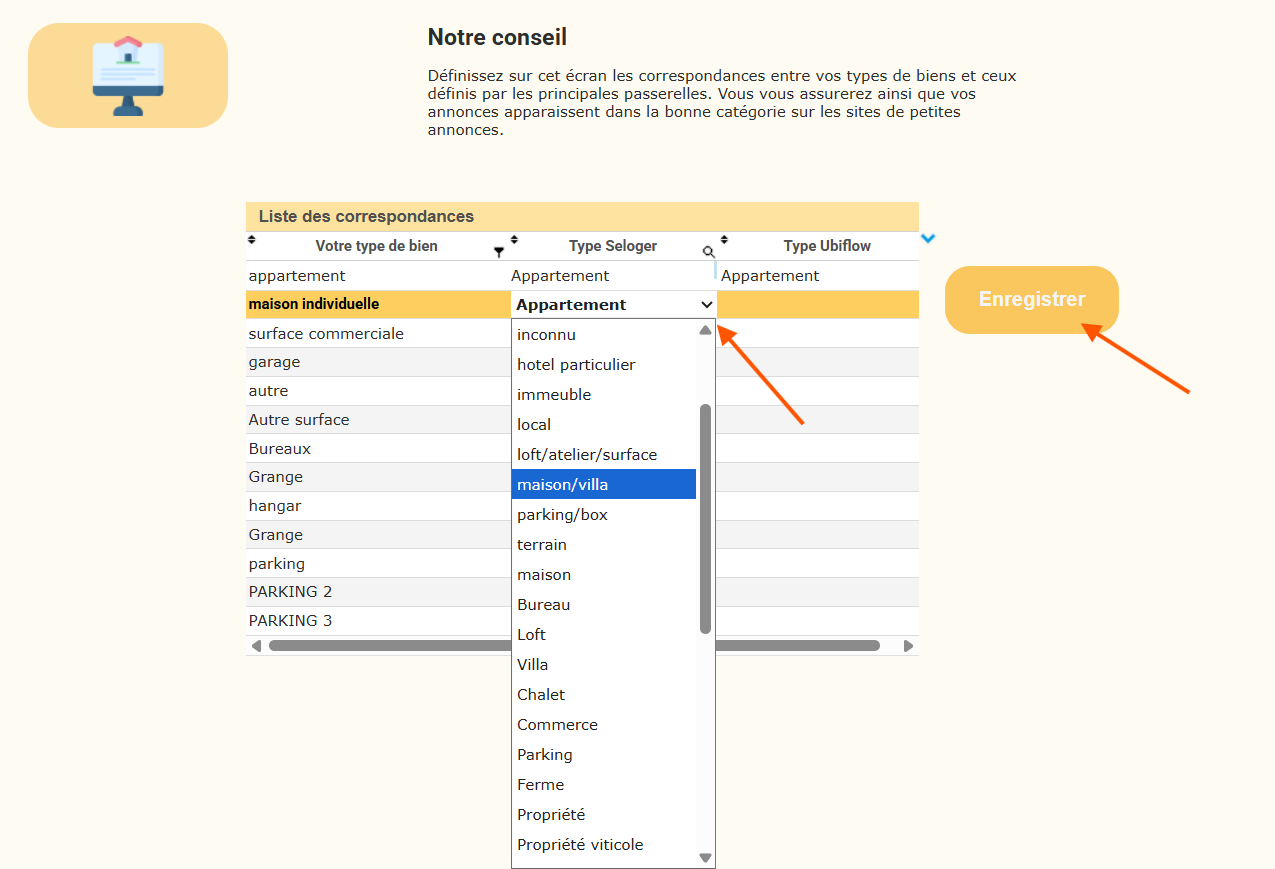Select the PARKING 3 row
The width and height of the screenshot is (1275, 869).
click(290, 621)
